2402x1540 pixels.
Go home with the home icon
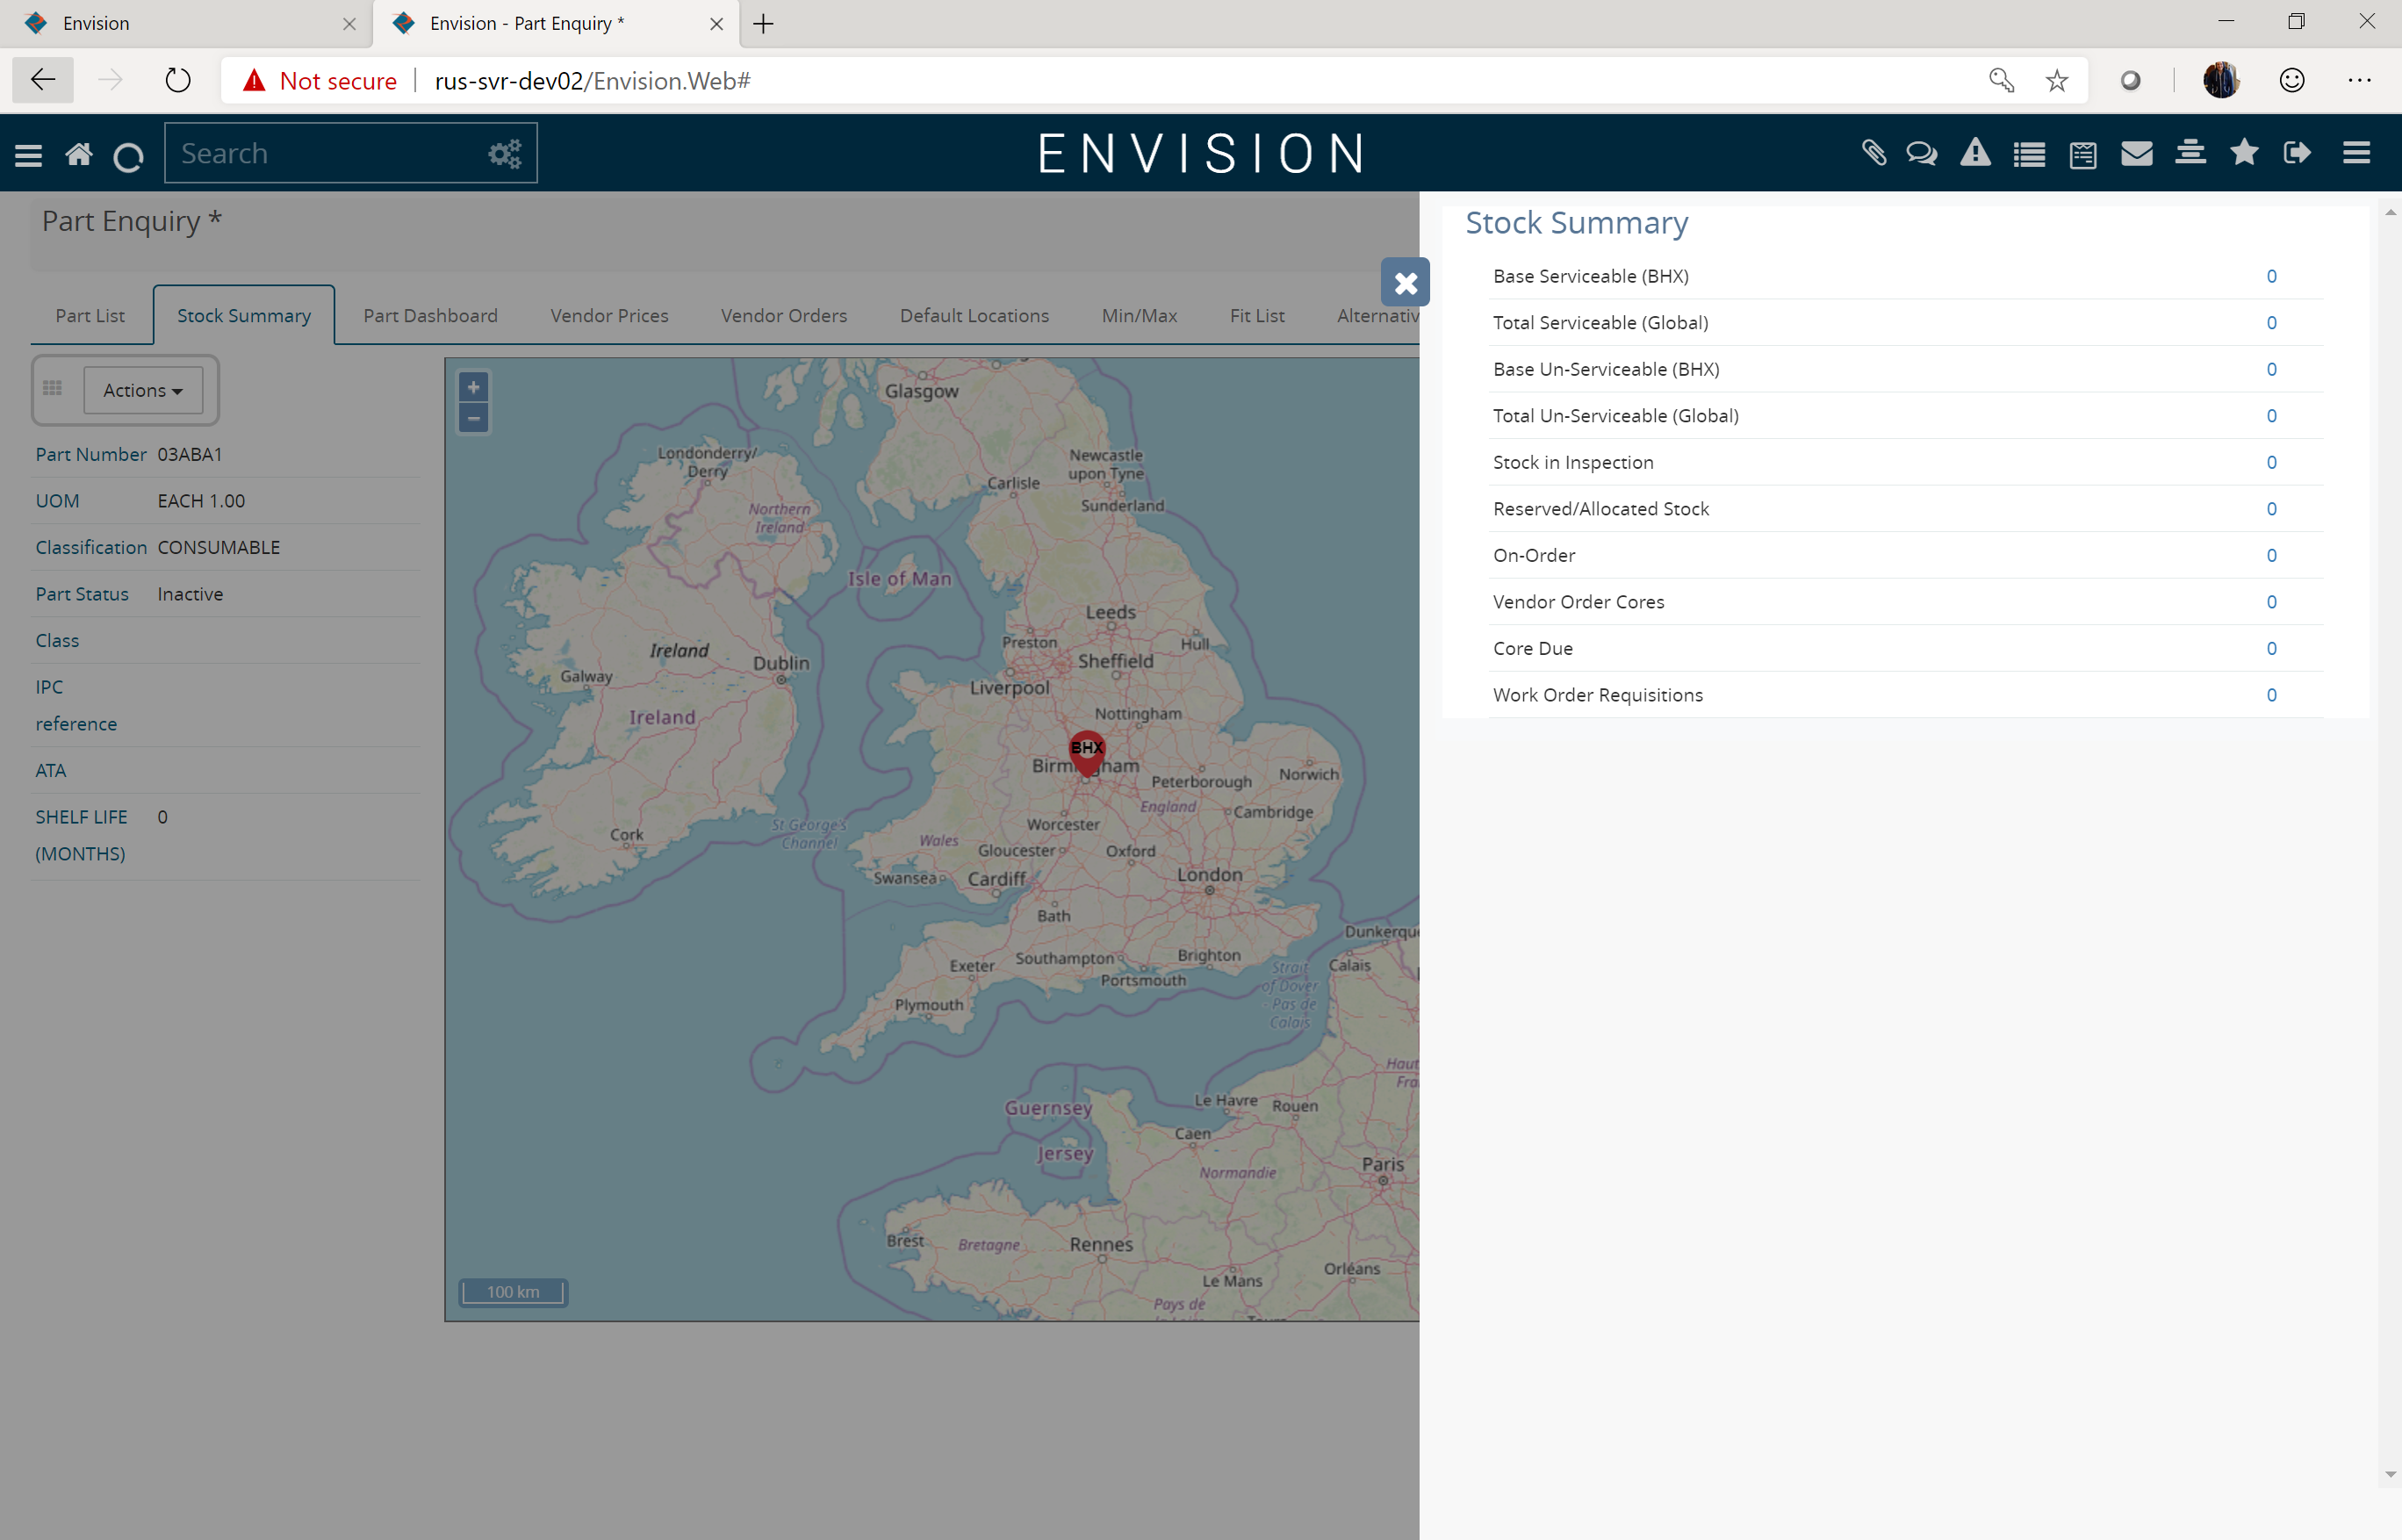pyautogui.click(x=79, y=153)
